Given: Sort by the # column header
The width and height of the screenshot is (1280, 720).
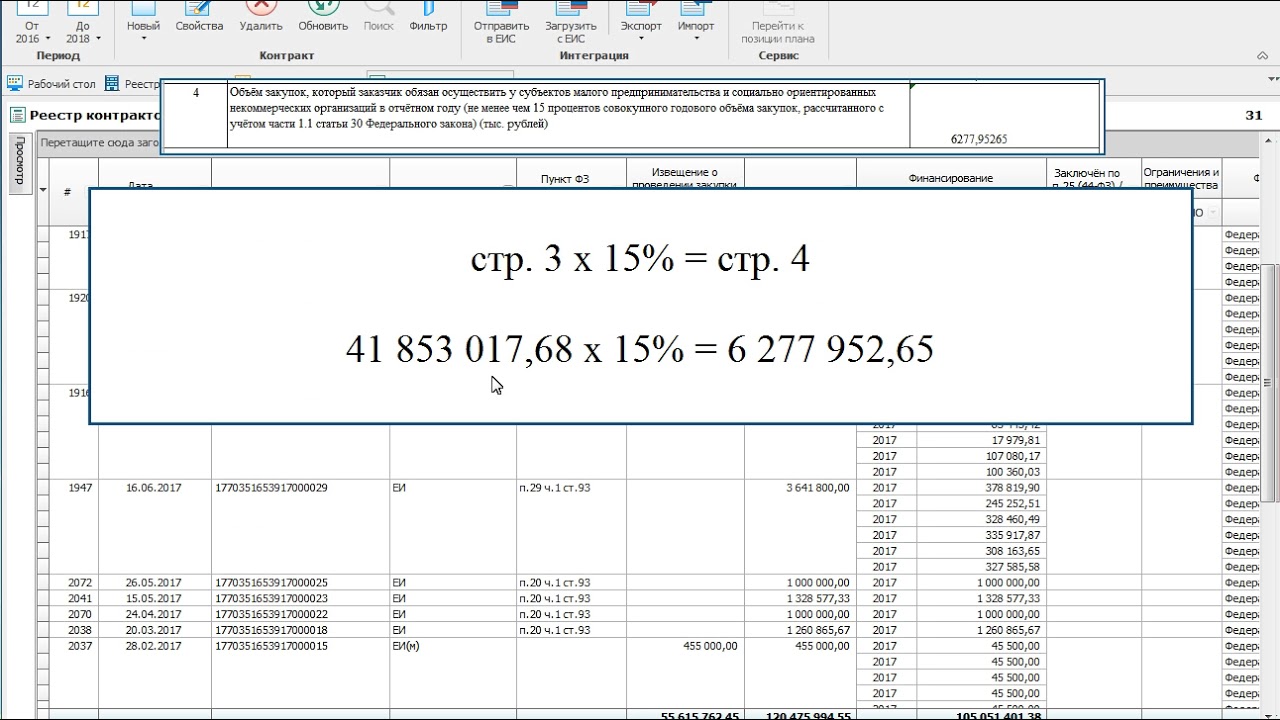Looking at the screenshot, I should point(67,191).
